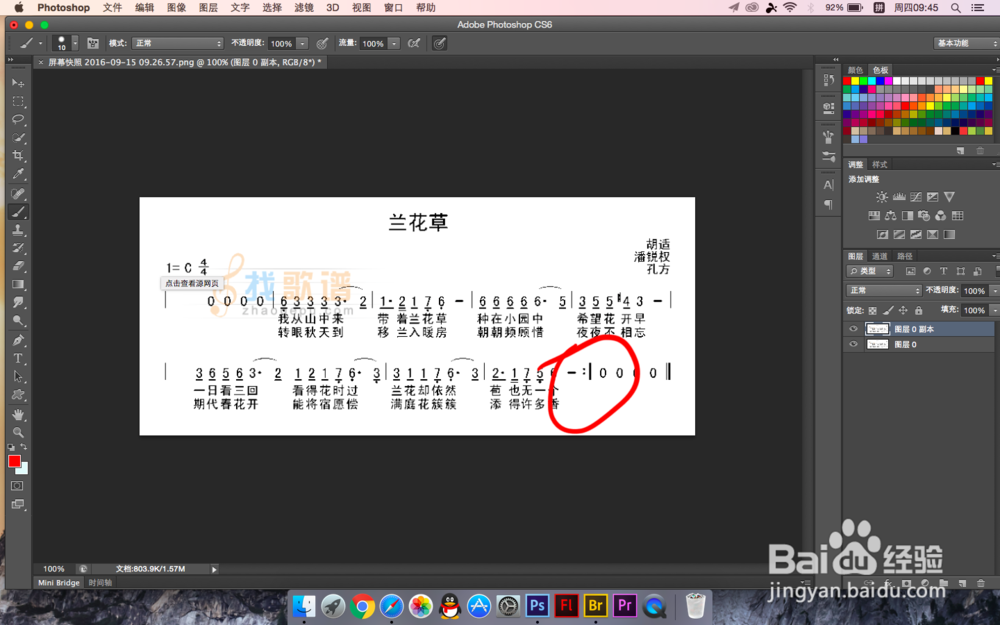
Task: Select the Path Selection tool
Action: click(18, 377)
